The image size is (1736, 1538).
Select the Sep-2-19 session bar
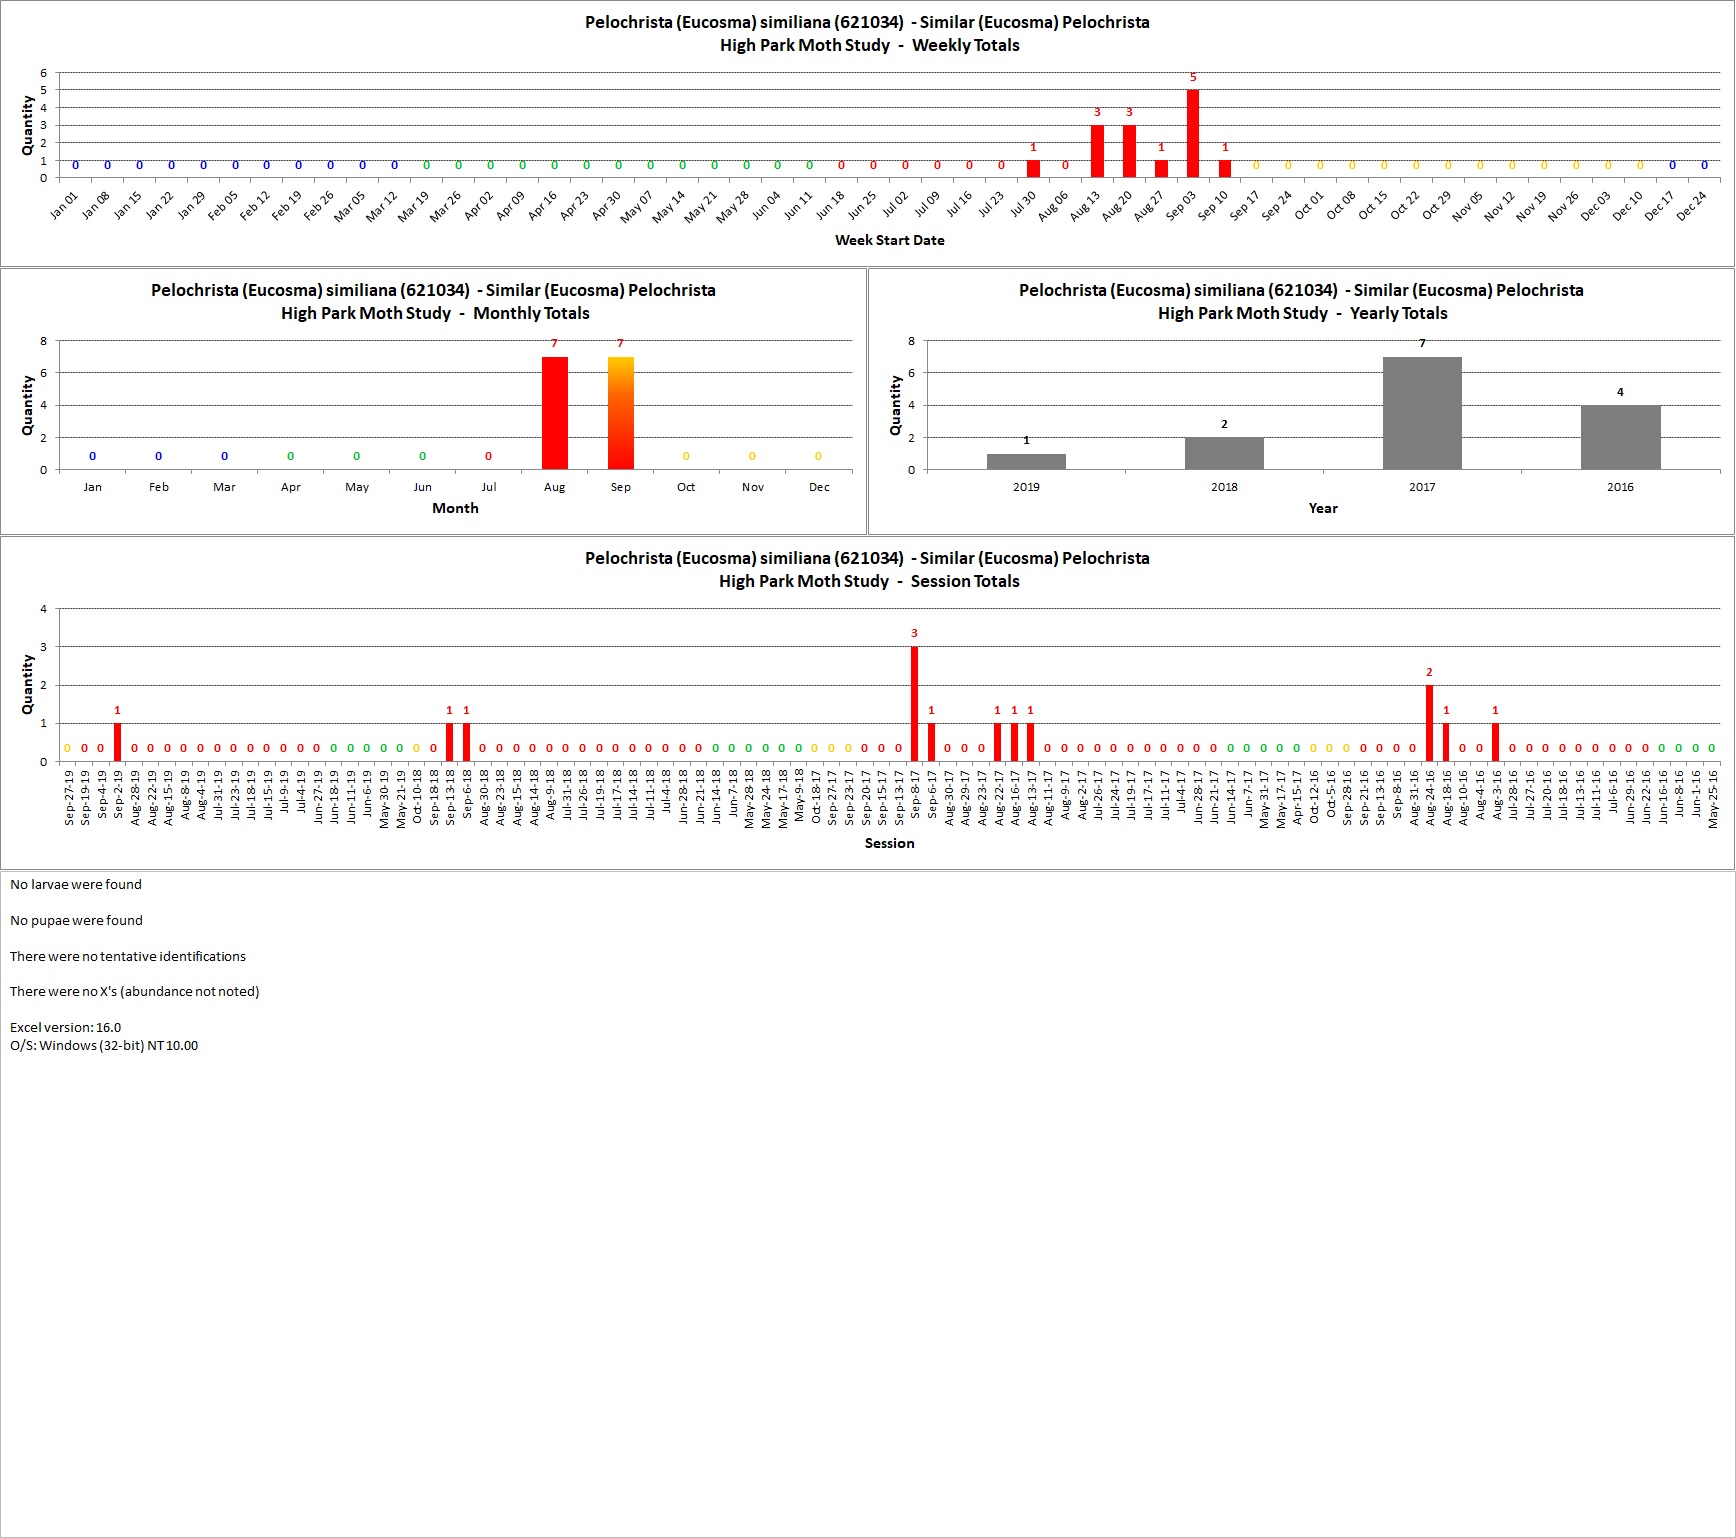(x=117, y=742)
